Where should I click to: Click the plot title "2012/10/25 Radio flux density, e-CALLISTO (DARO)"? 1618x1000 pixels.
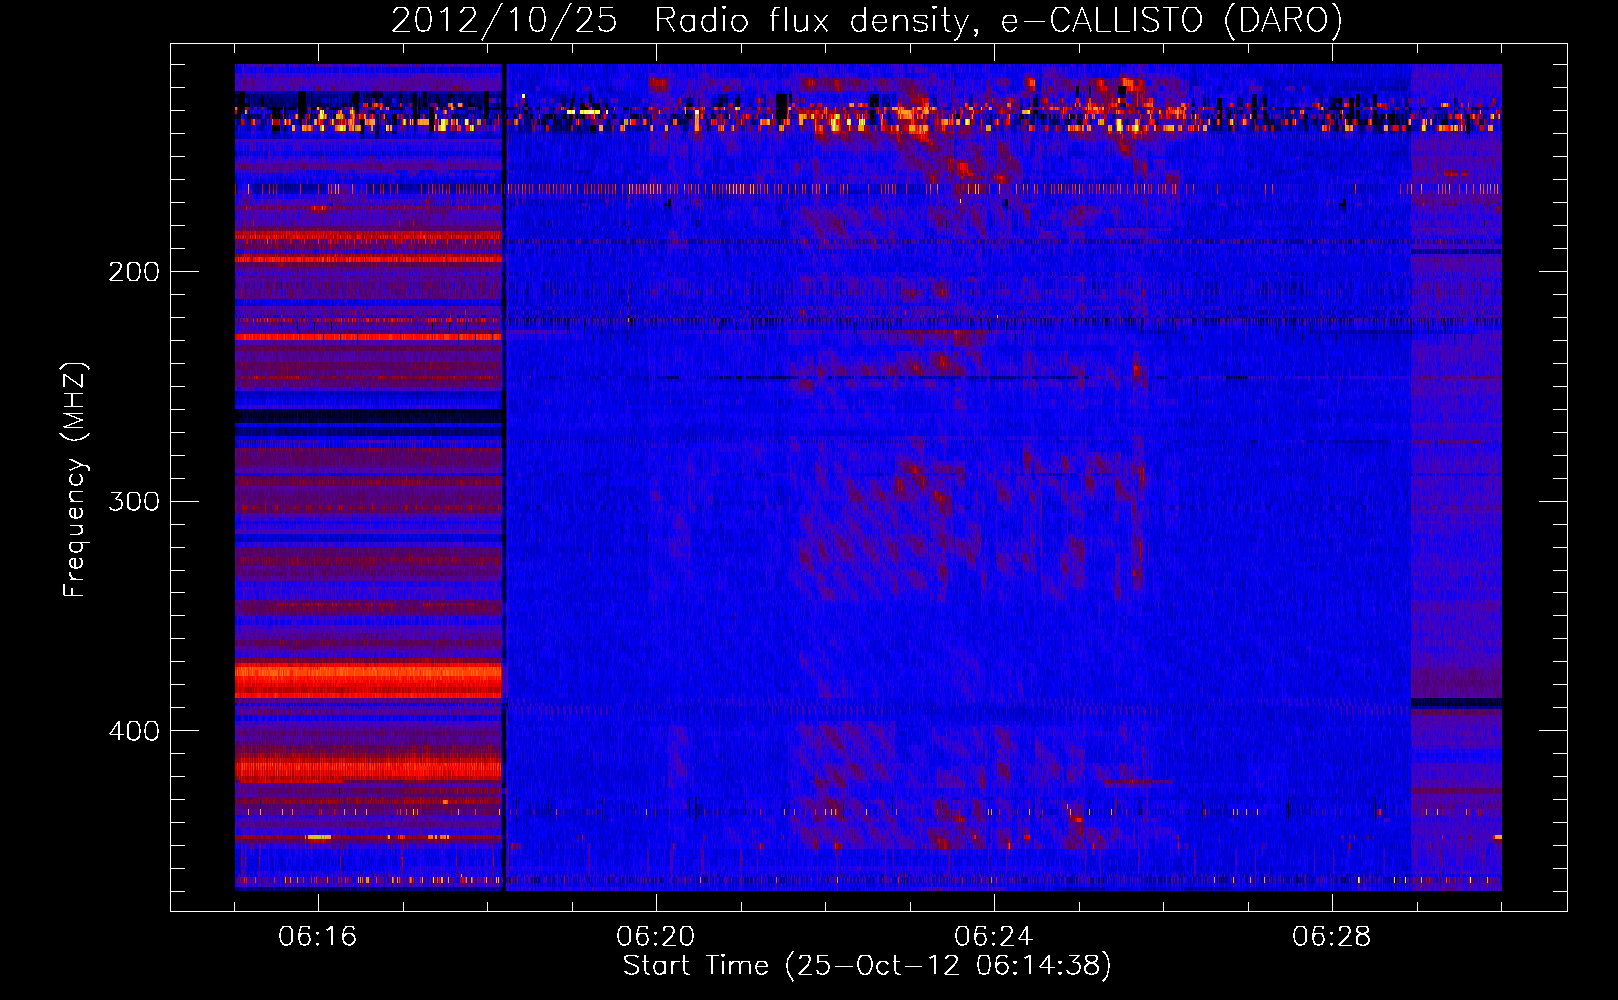click(x=867, y=21)
